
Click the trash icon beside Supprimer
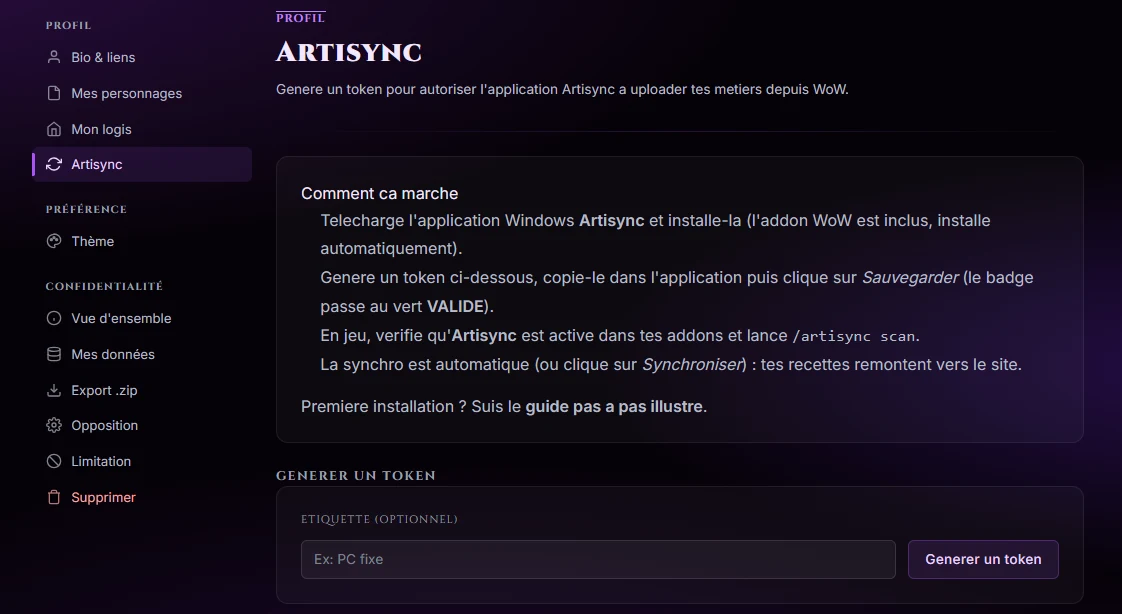click(54, 497)
